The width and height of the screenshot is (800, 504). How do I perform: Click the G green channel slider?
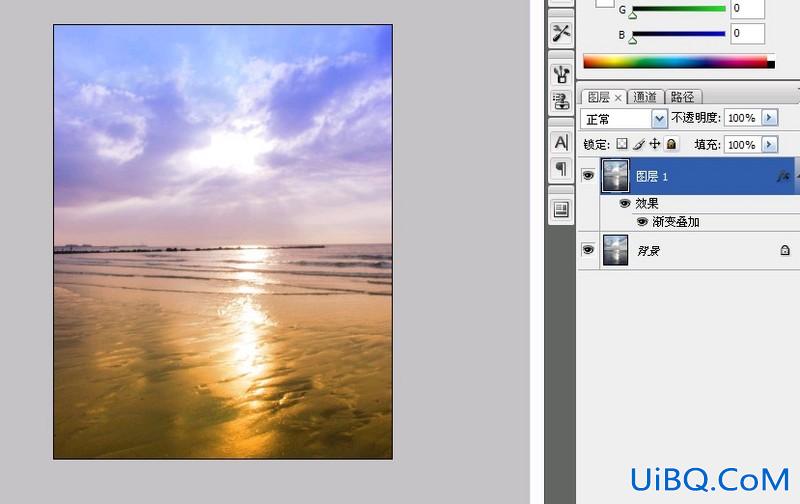point(679,9)
